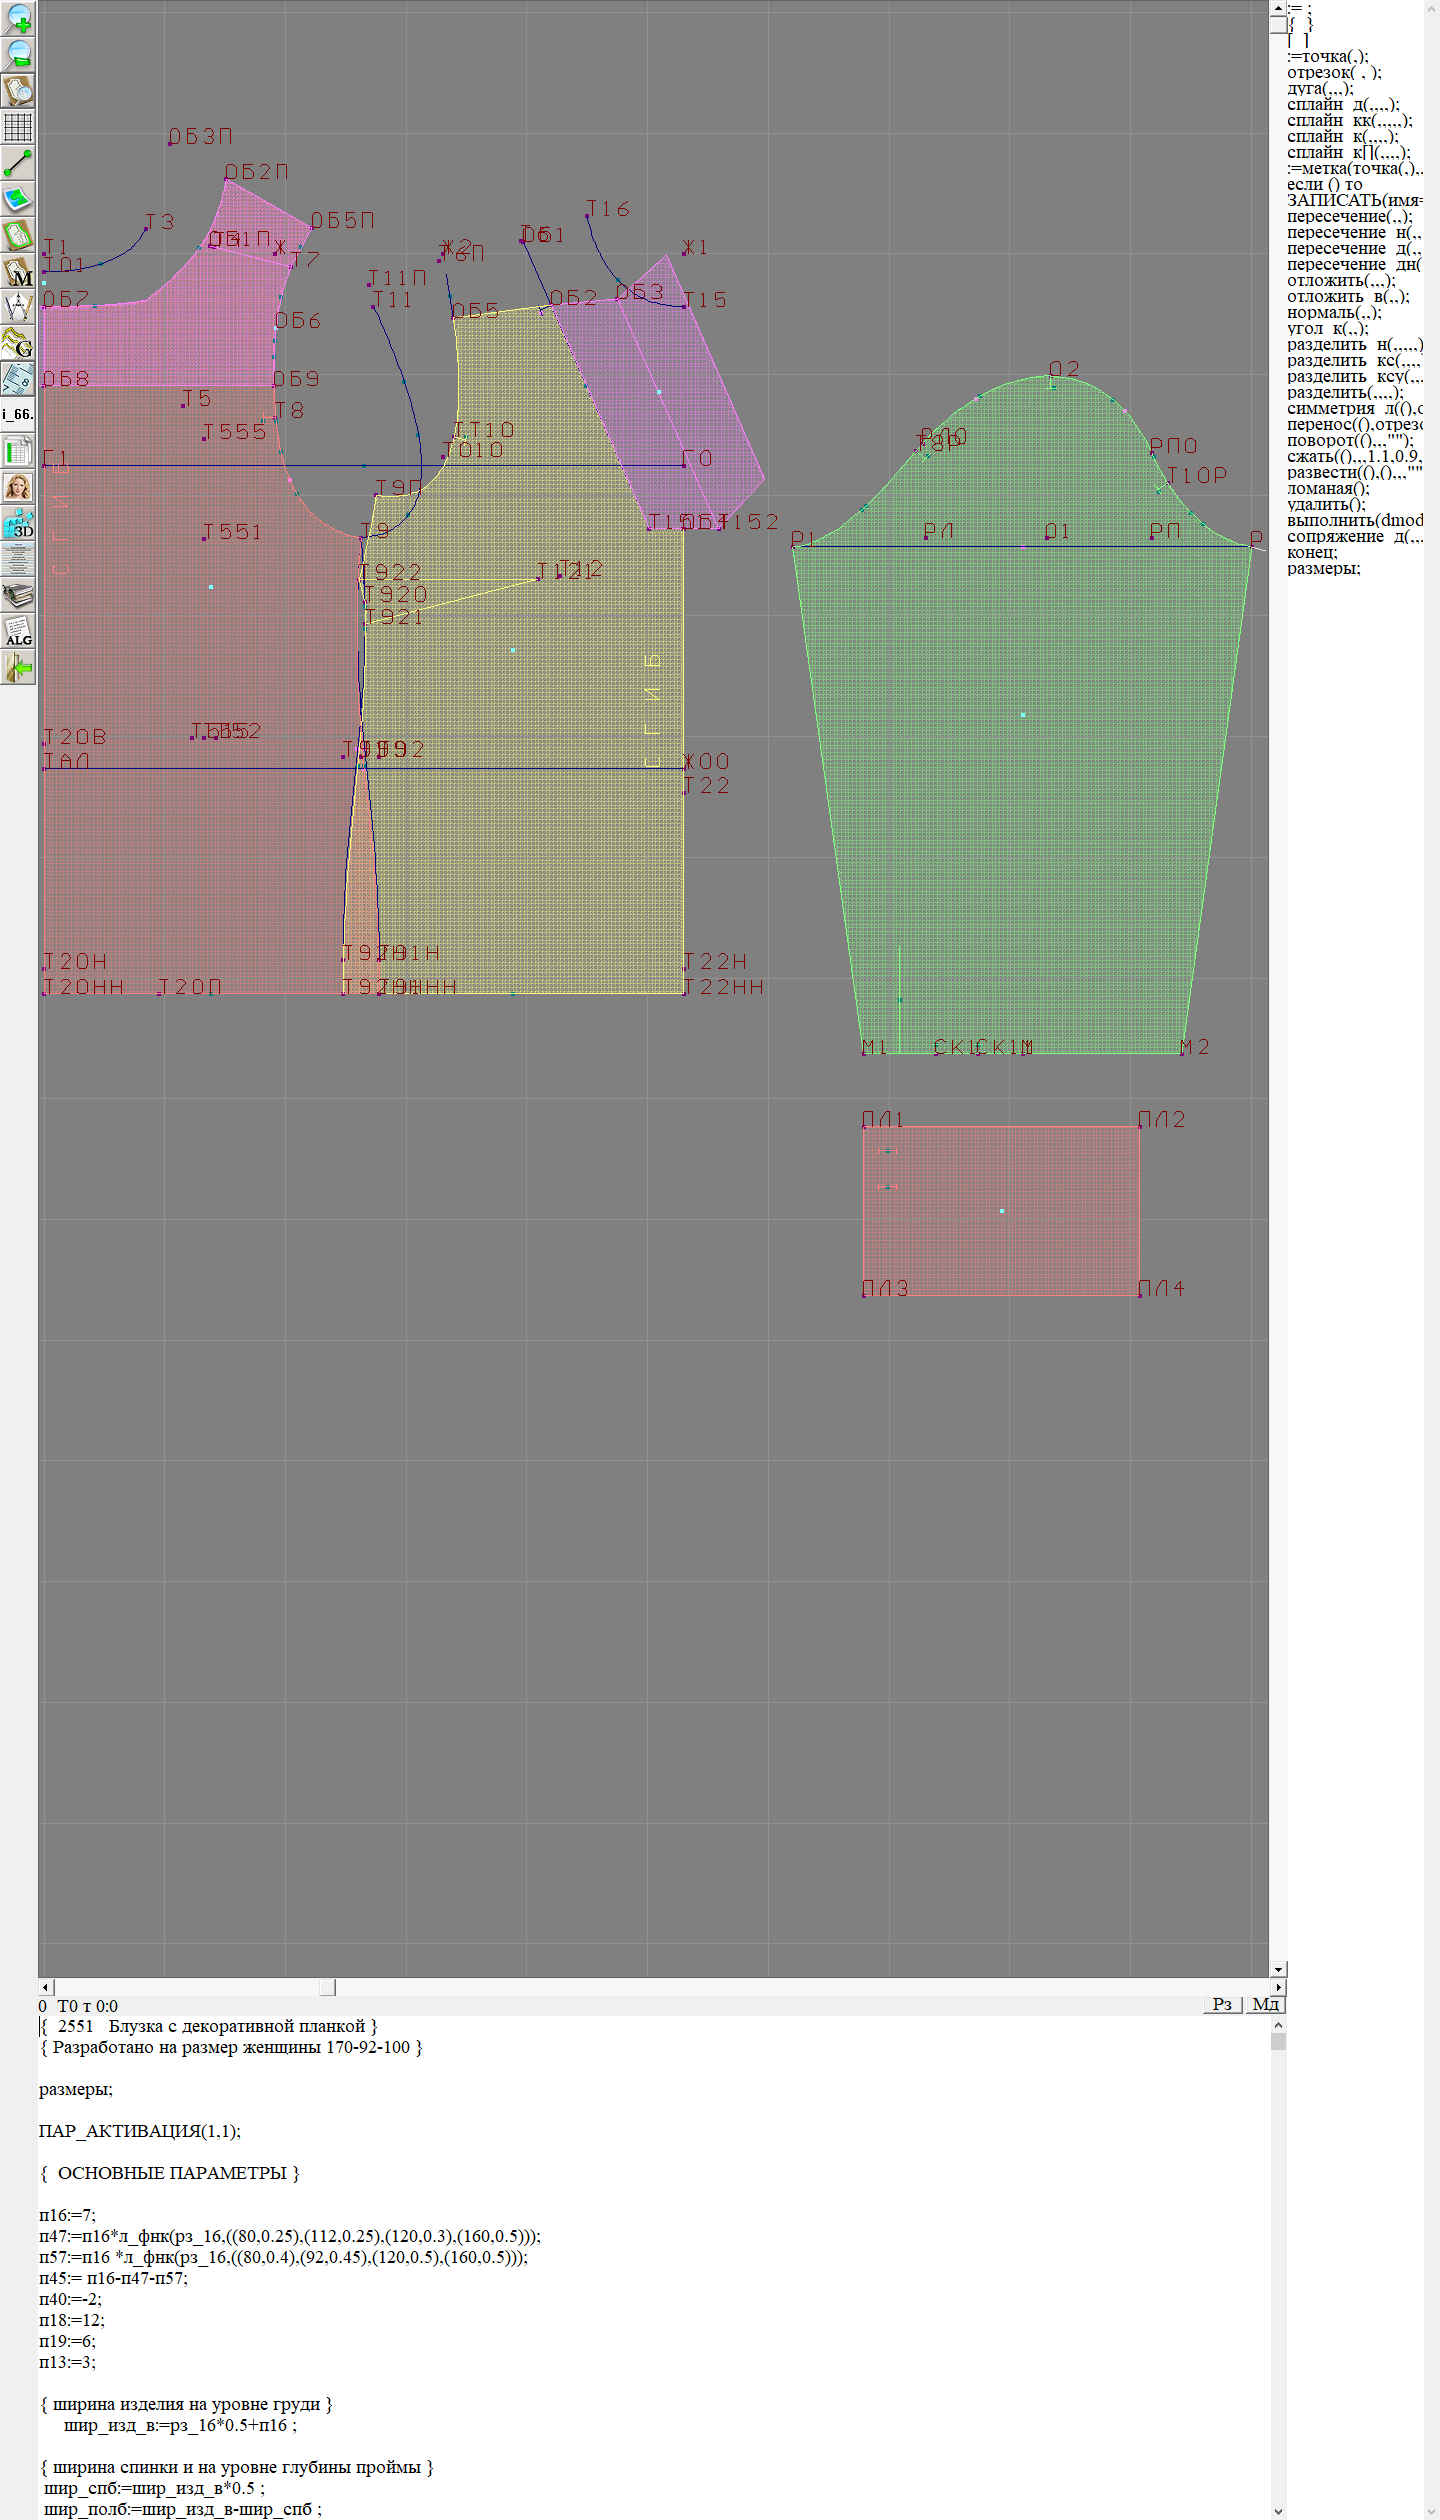Insert the 'отрезок( , );' command template
The height and width of the screenshot is (2520, 1440).
1334,73
